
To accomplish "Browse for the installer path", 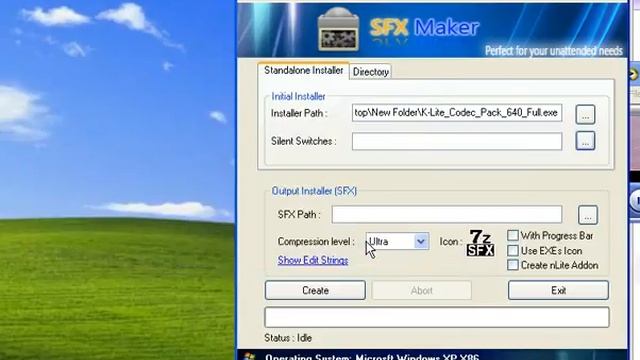I will click(585, 114).
